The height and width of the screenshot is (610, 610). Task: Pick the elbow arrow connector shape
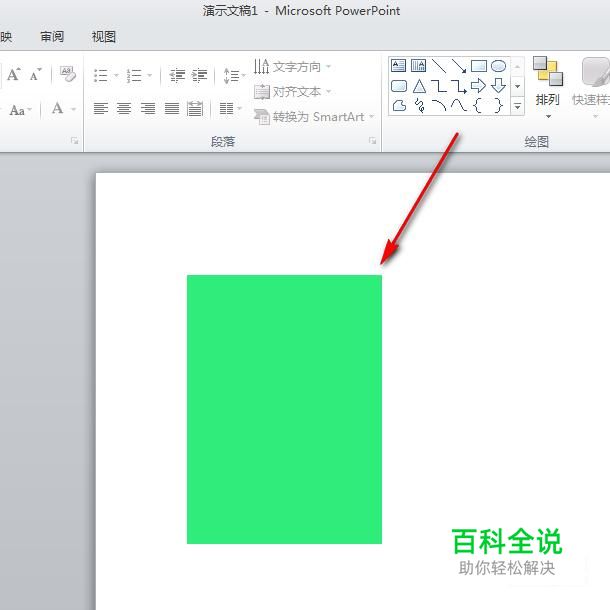[459, 86]
